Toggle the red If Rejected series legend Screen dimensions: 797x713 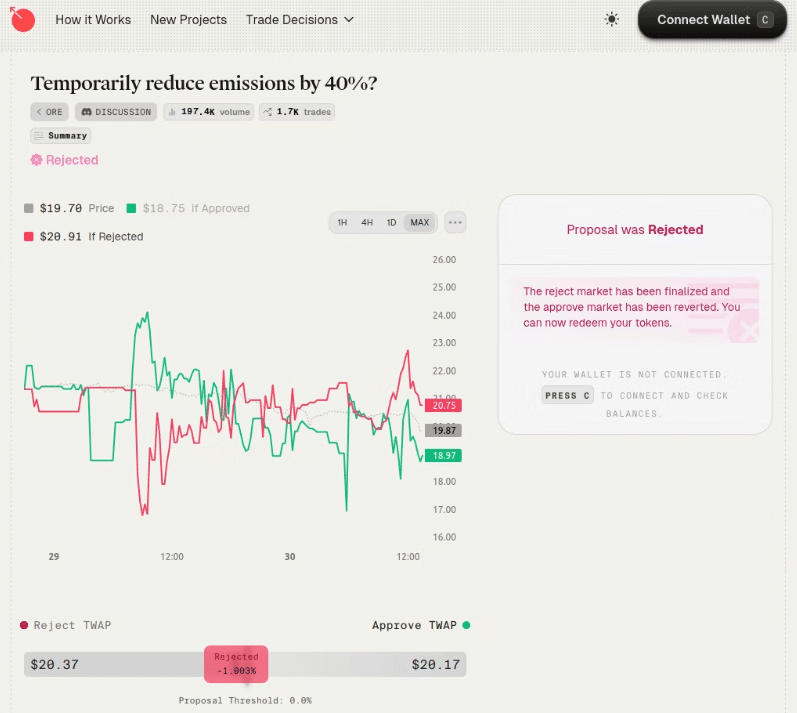30,236
